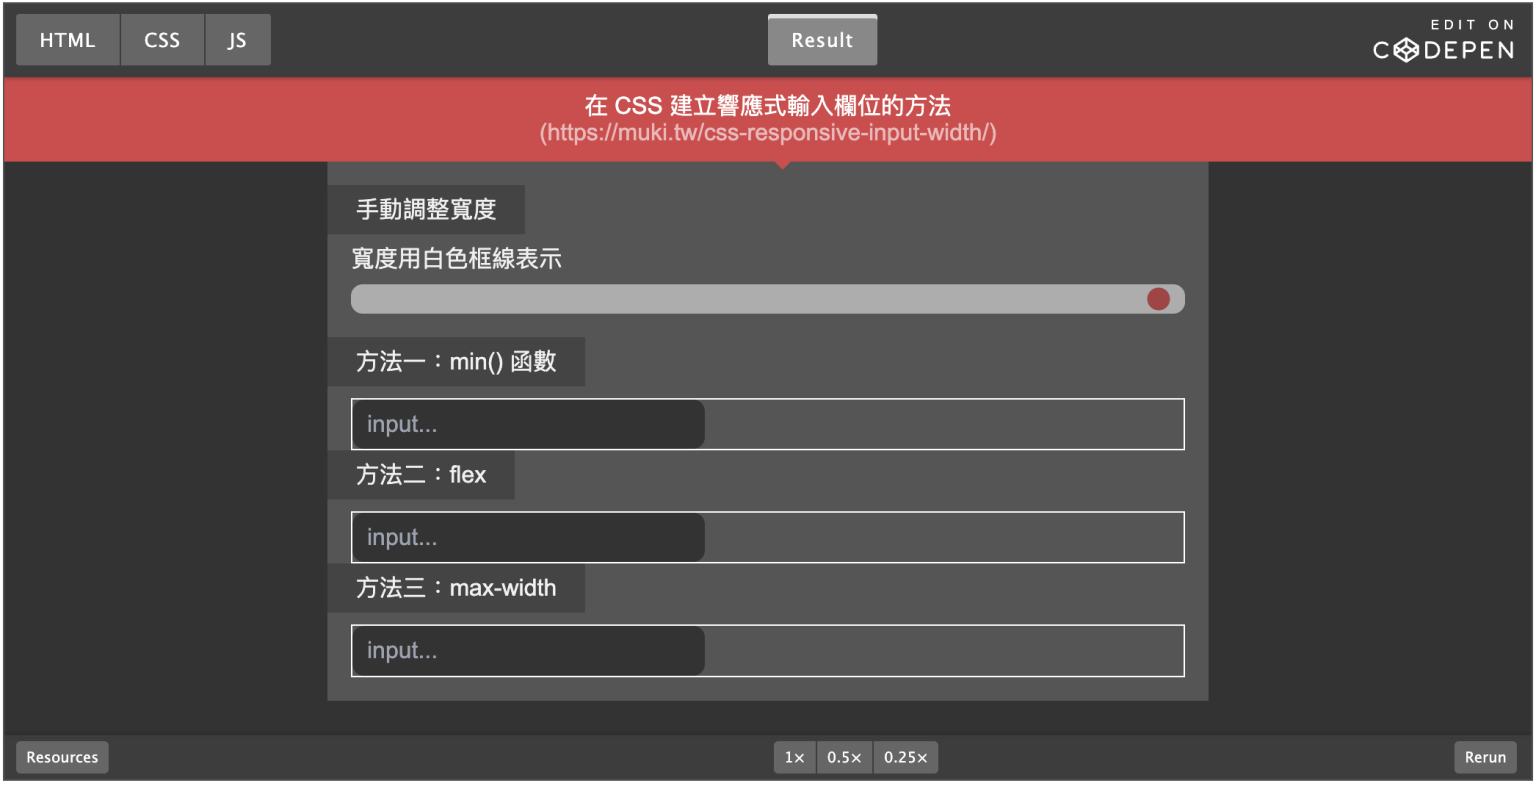
Task: Open the CSS tab
Action: [x=162, y=39]
